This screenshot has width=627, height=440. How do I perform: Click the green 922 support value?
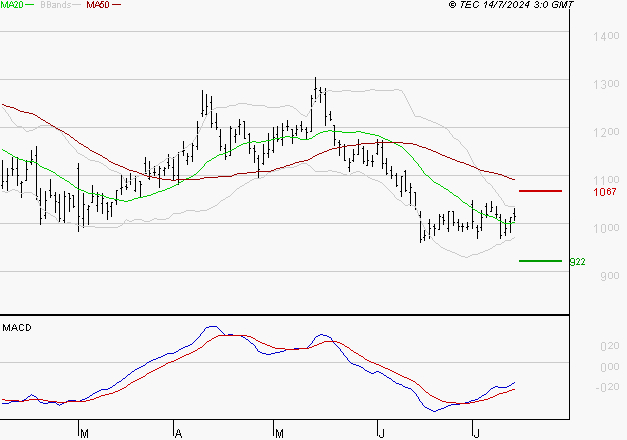click(577, 262)
